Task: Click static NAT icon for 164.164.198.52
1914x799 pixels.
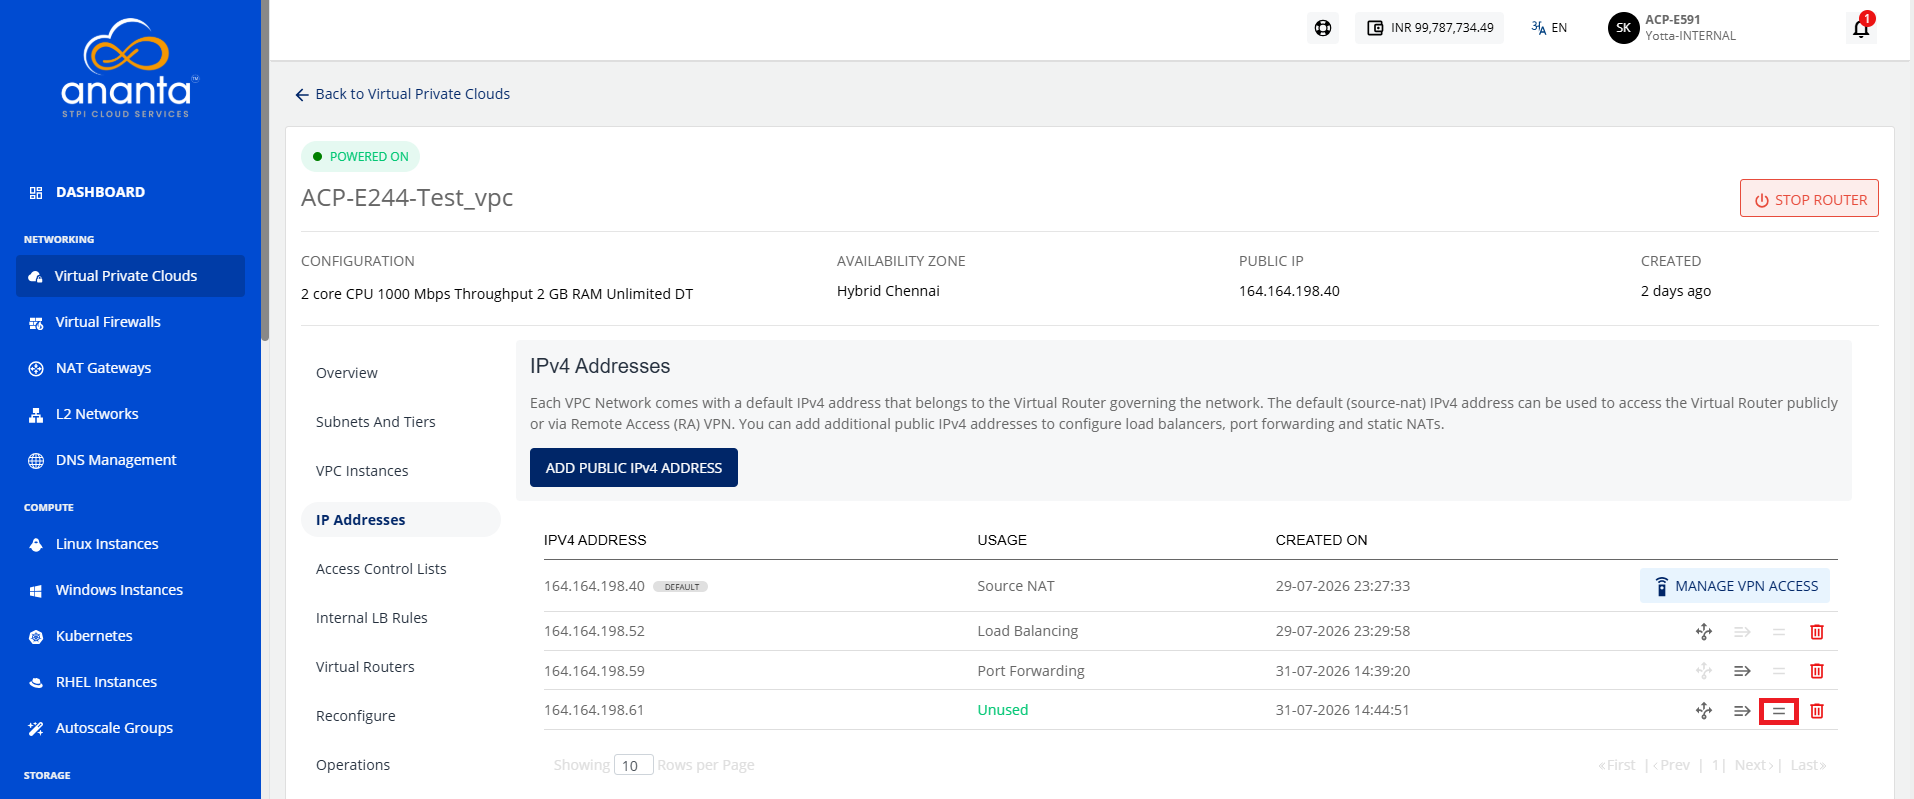Action: 1704,632
